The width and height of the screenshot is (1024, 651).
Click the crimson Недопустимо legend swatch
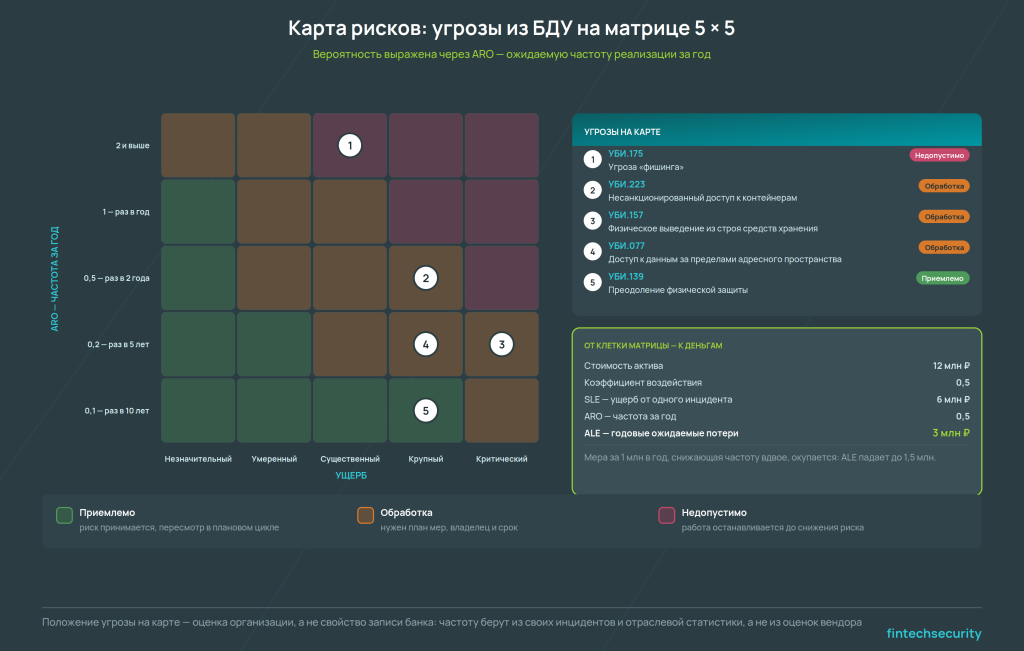tap(666, 515)
